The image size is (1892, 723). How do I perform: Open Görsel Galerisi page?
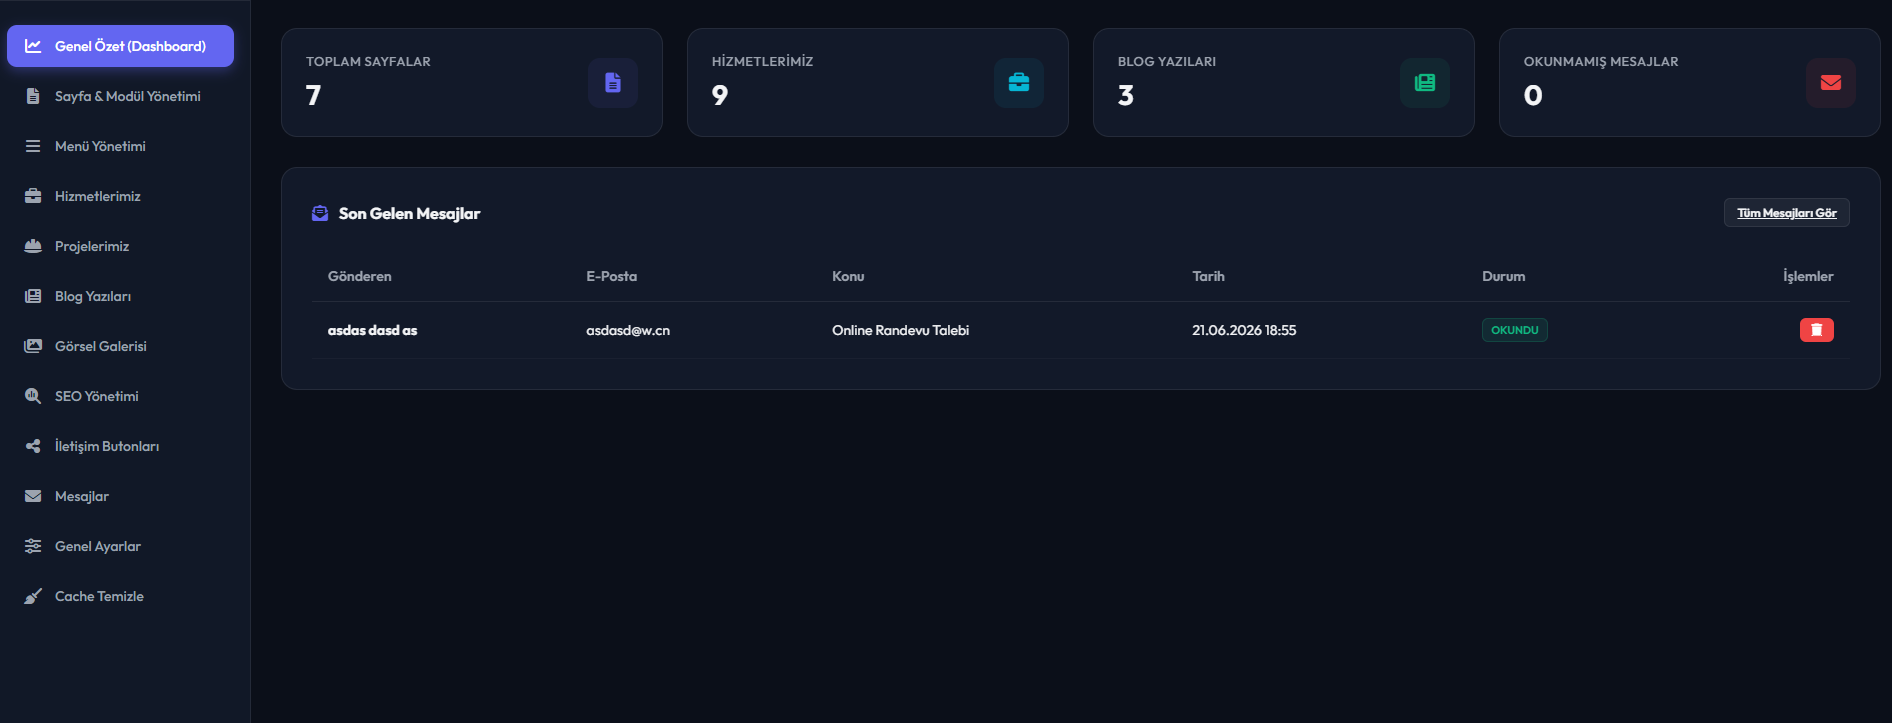pyautogui.click(x=120, y=346)
